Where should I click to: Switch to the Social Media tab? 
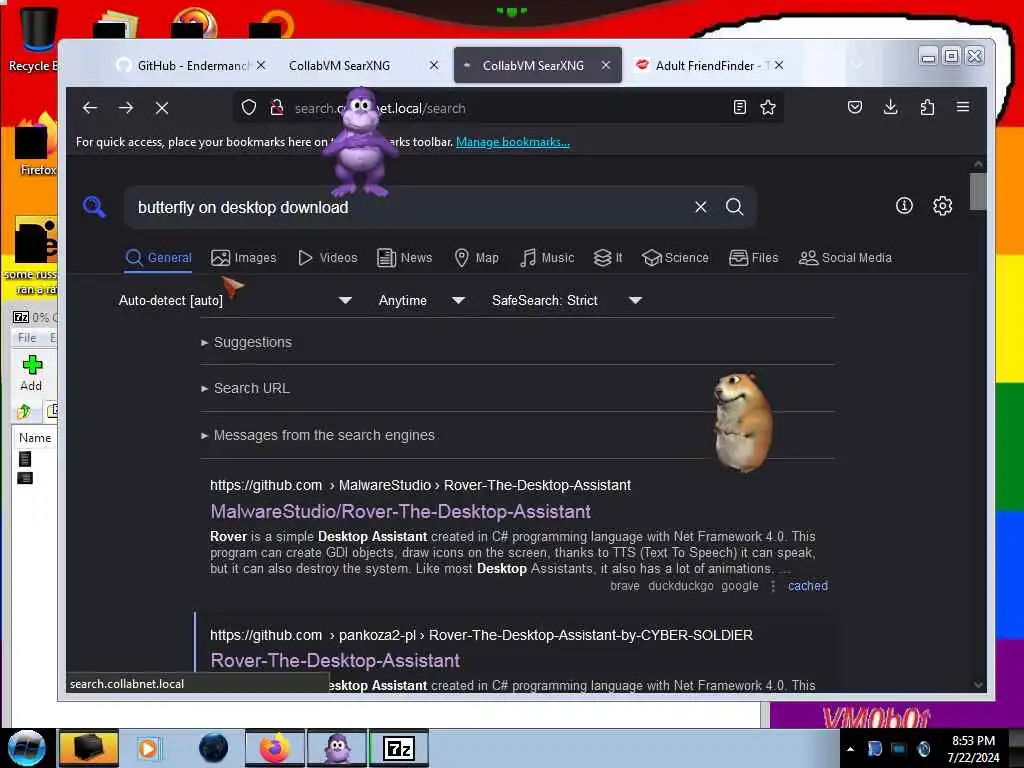(x=845, y=258)
